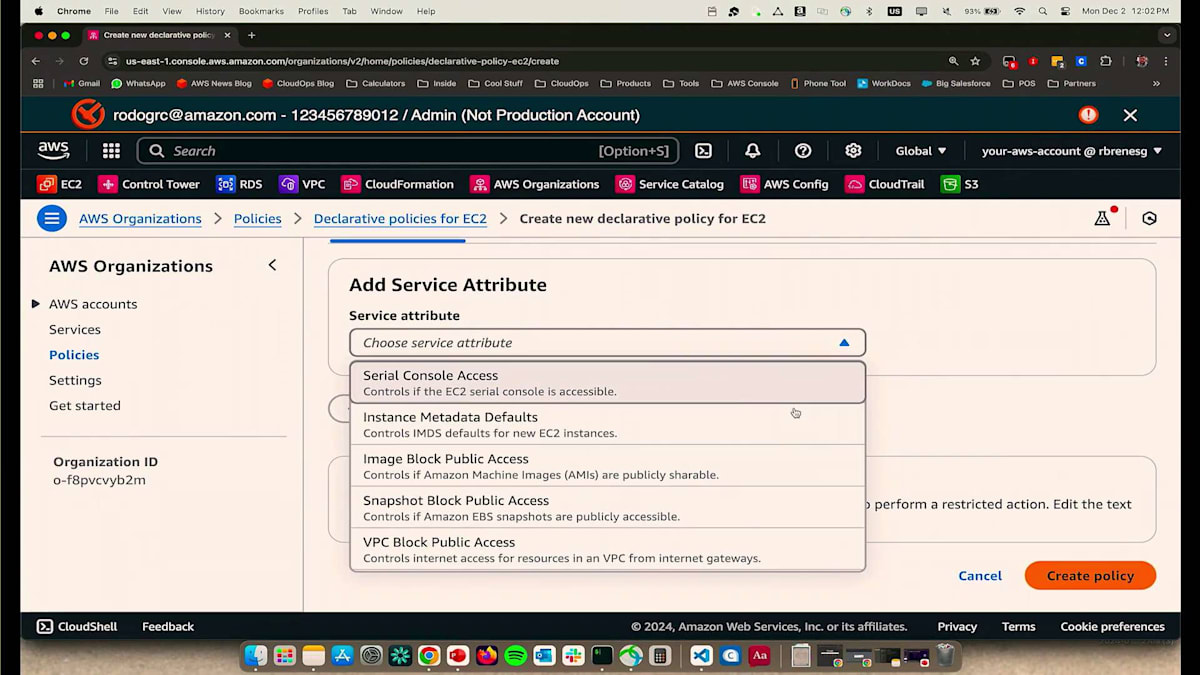Open the Privacy footer link
The image size is (1200, 675).
pos(957,626)
